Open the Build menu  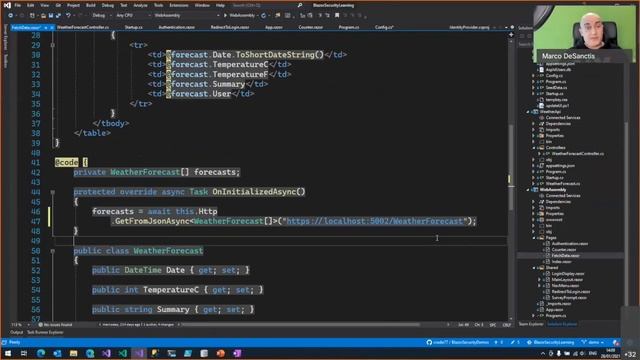91,5
